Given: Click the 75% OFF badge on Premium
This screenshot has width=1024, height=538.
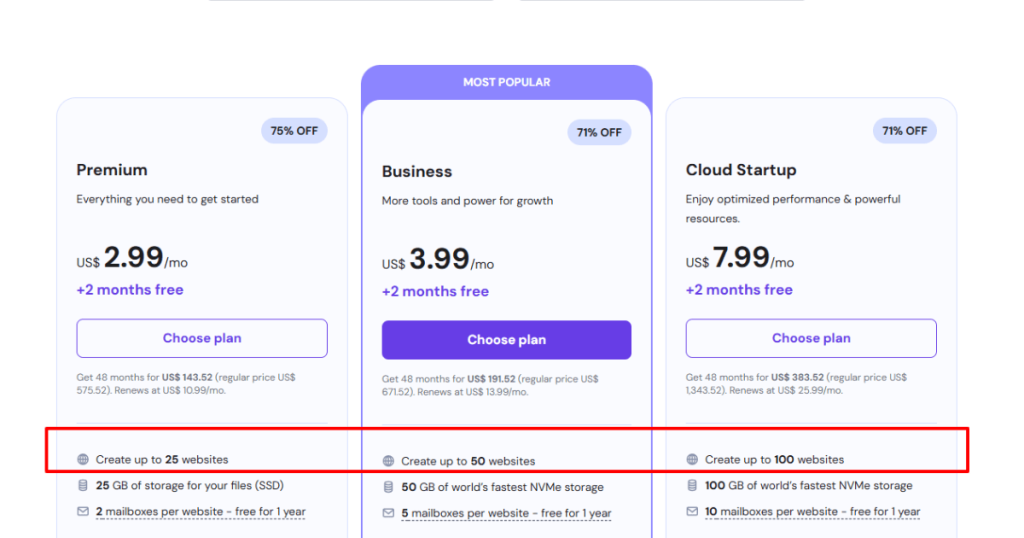Looking at the screenshot, I should [294, 131].
